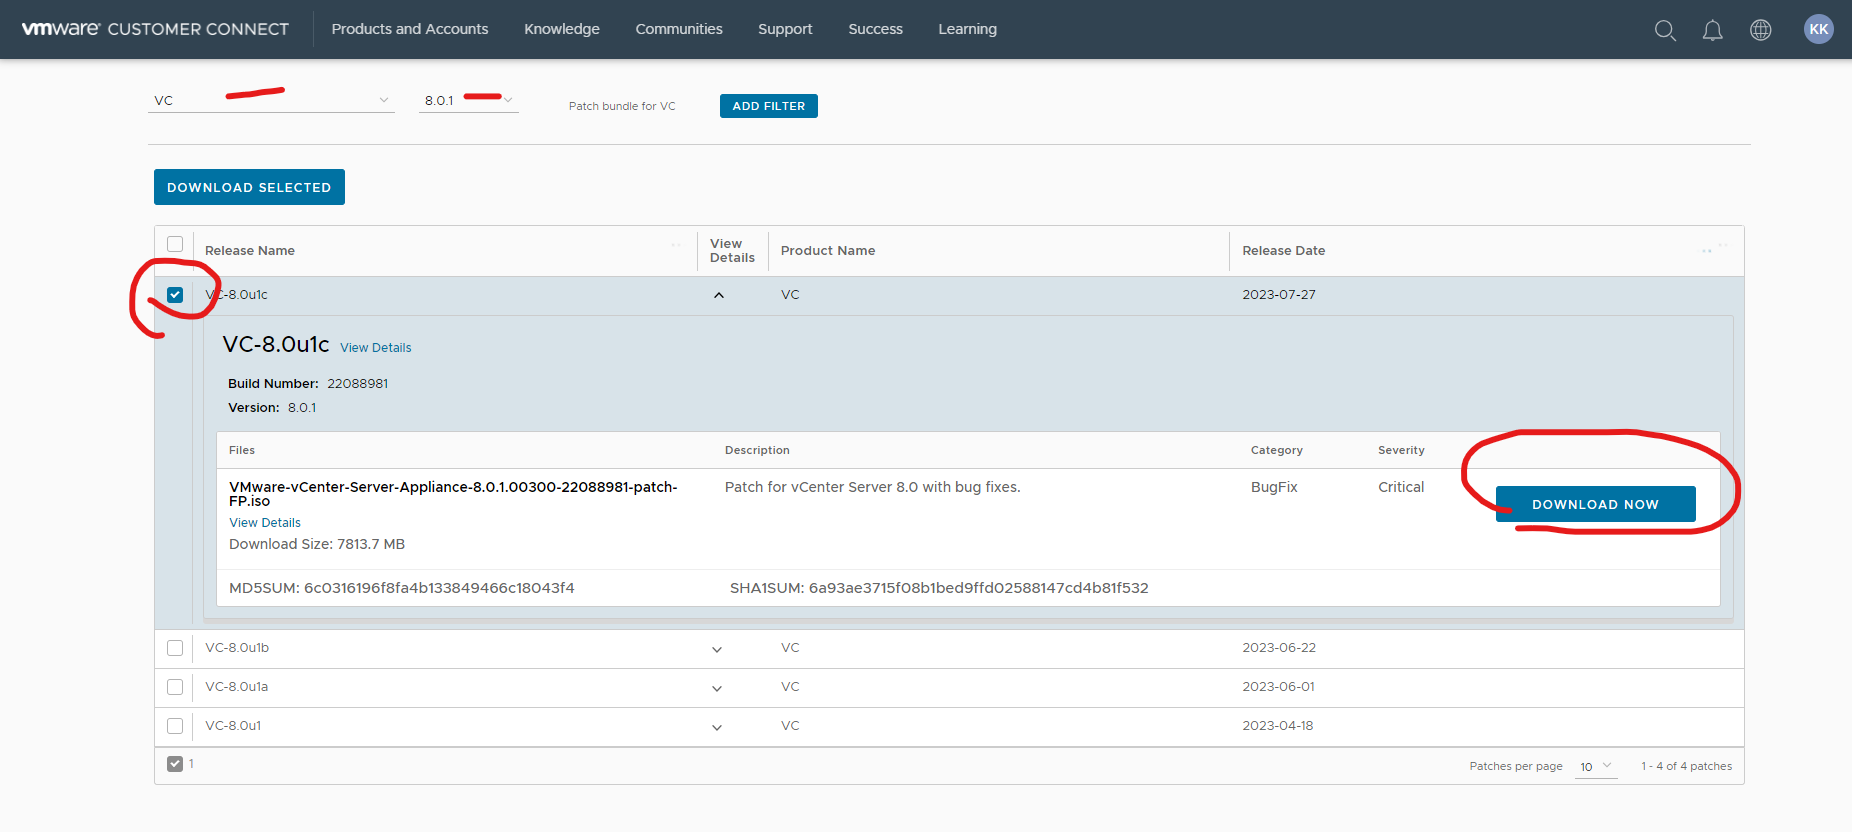Click the DOWNLOAD NOW button
Screen dimensions: 1852x832
coord(1595,504)
